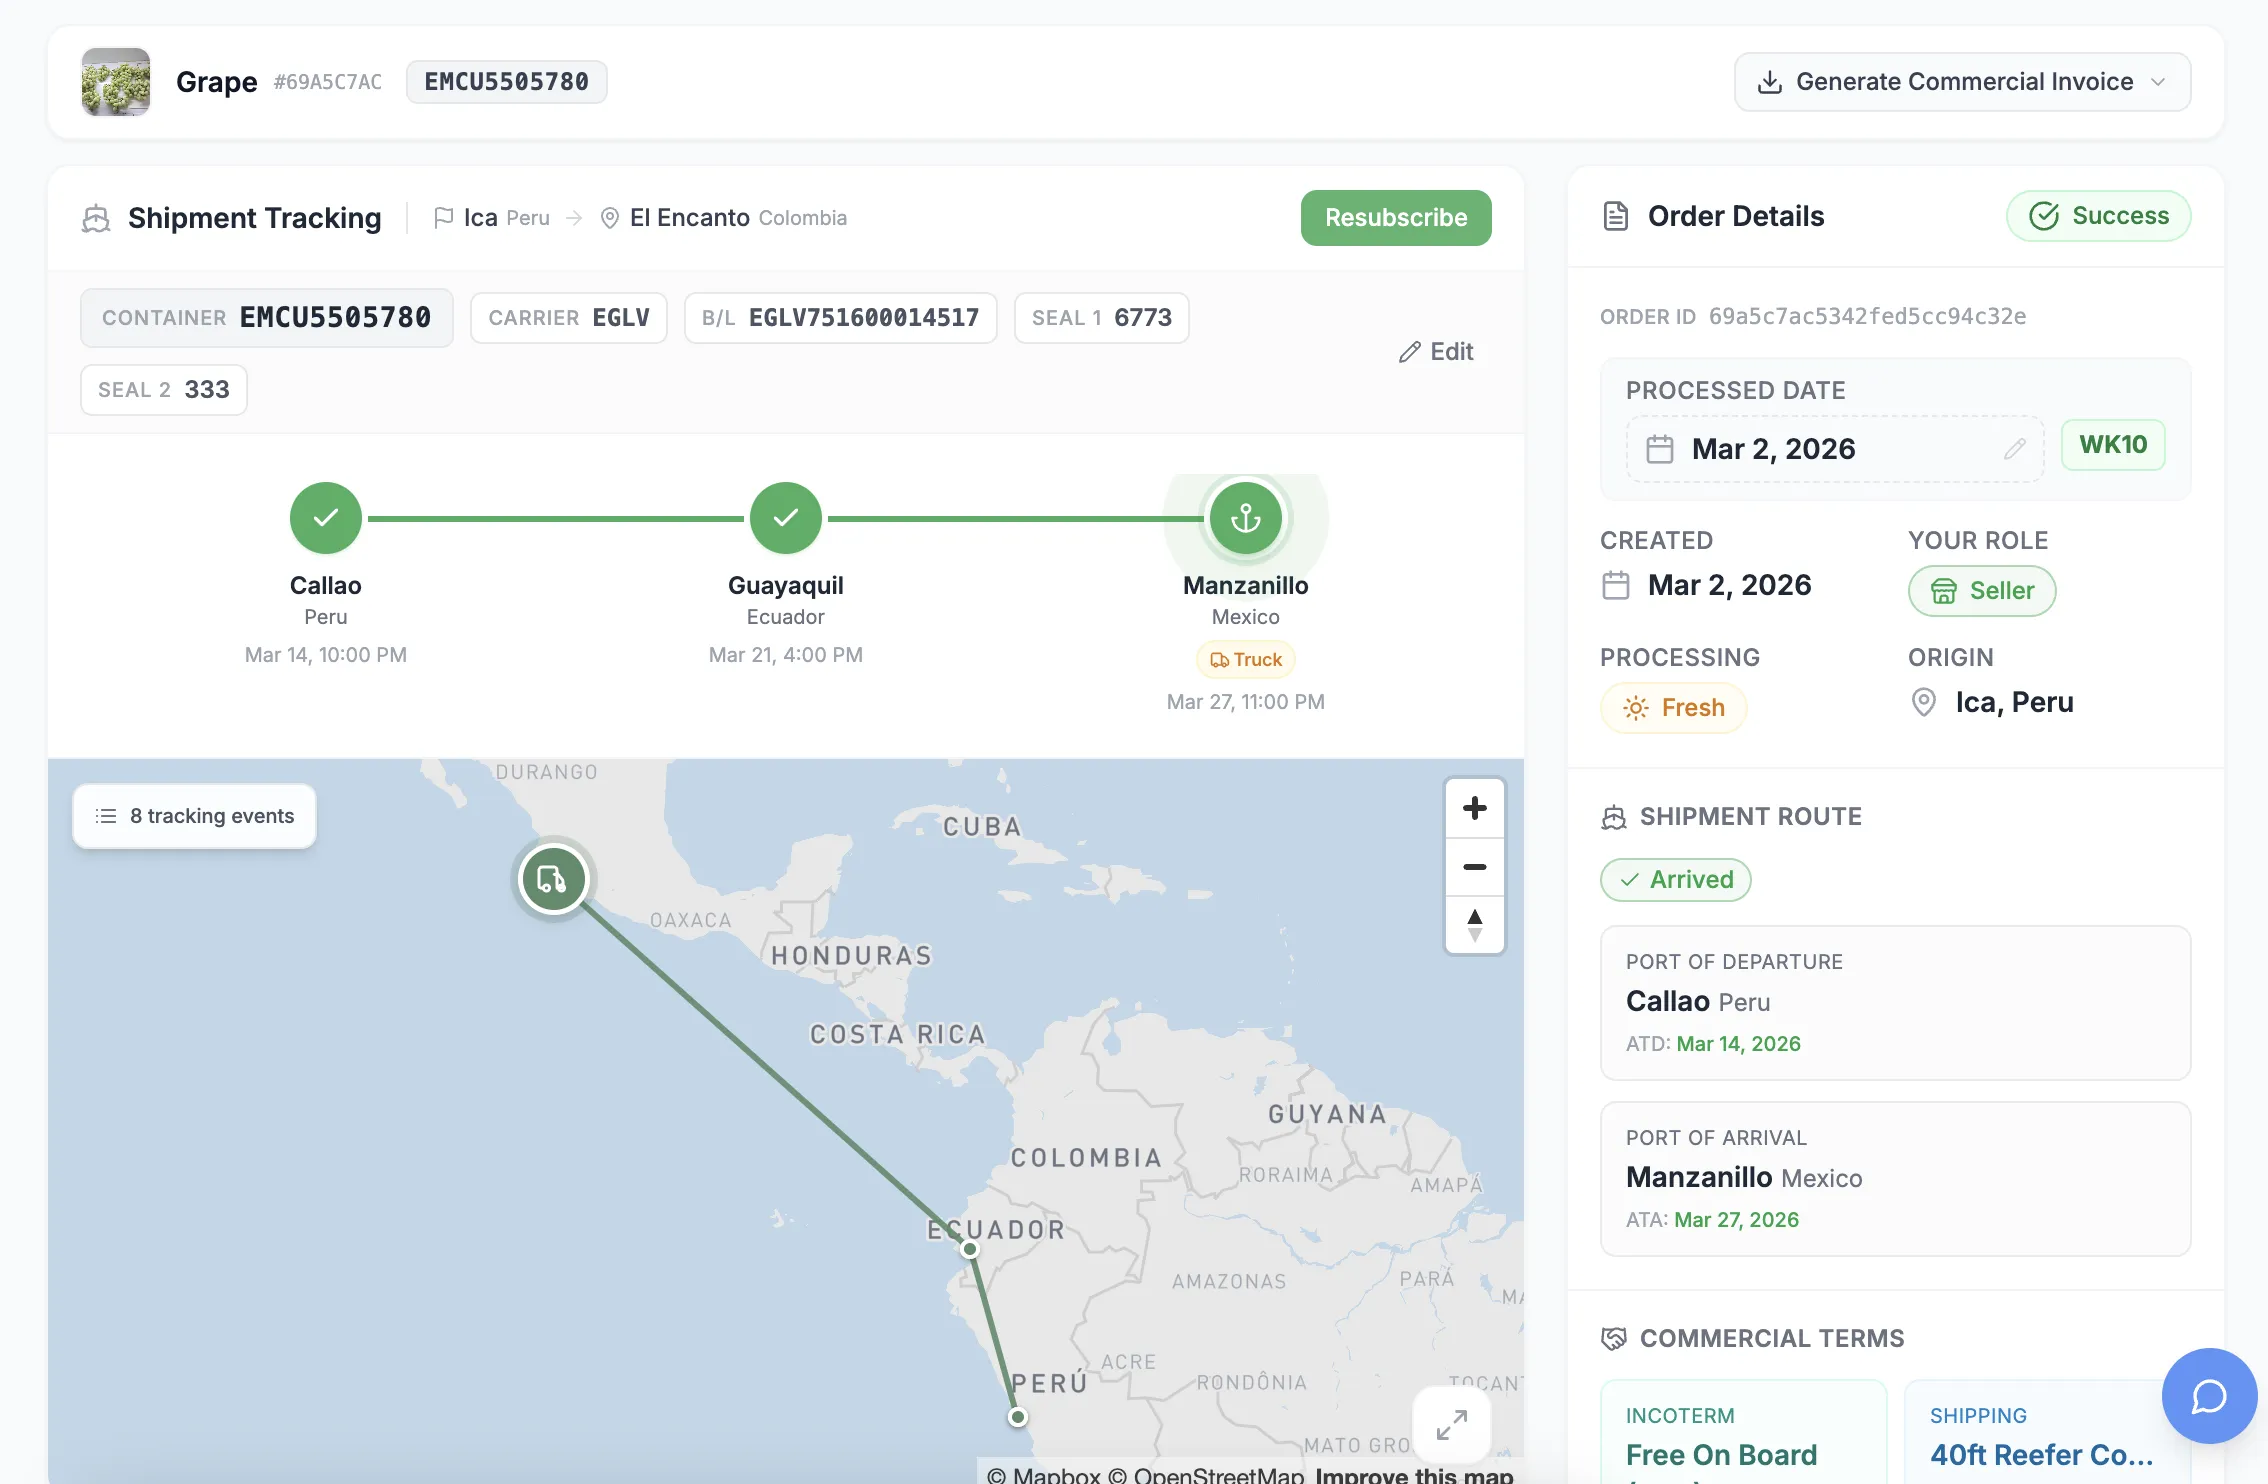Click the ATD Mar 14, 2026 date

tap(1738, 1044)
